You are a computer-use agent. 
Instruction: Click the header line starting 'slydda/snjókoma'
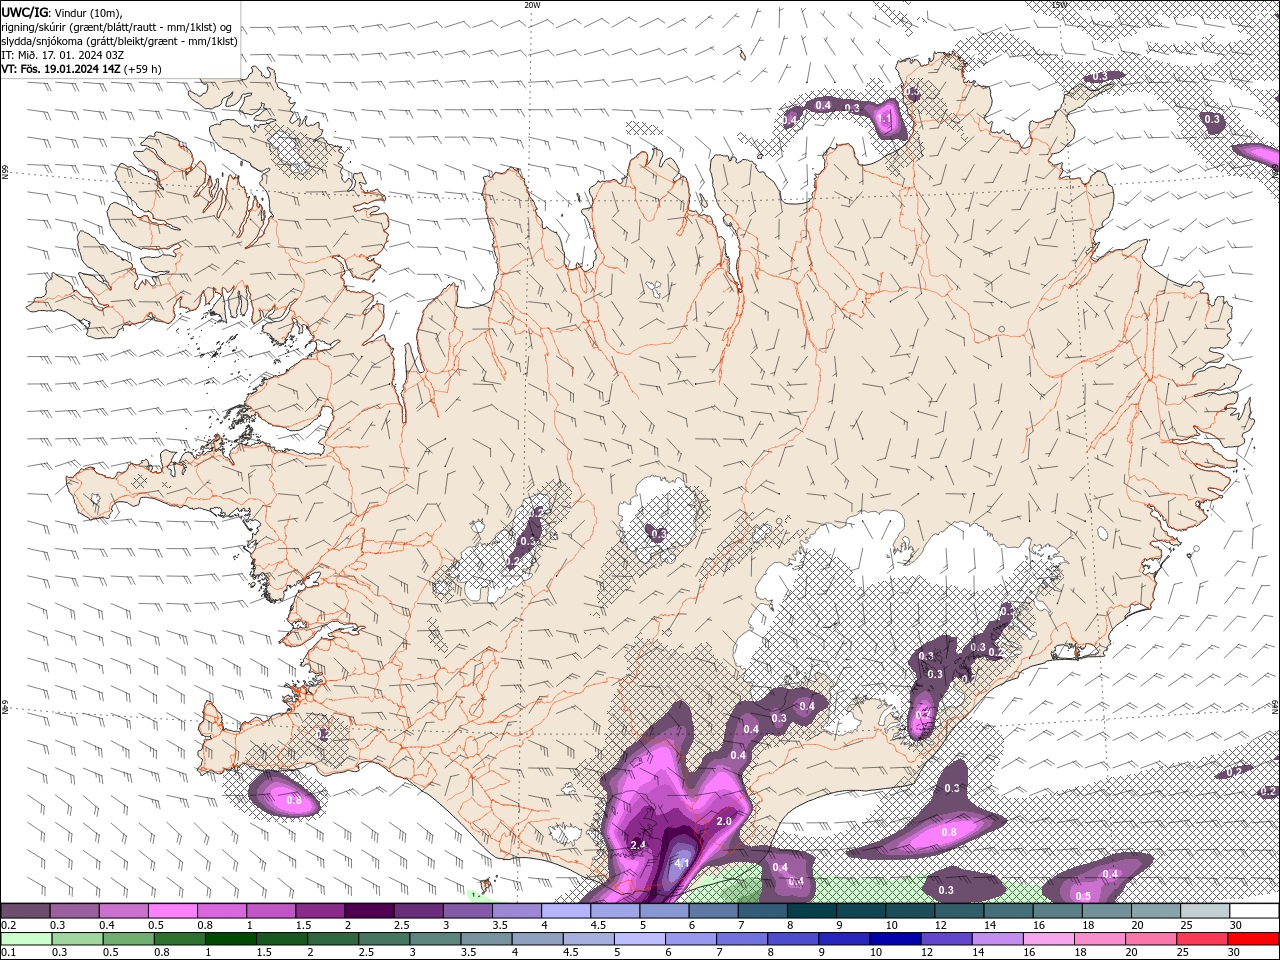(120, 41)
